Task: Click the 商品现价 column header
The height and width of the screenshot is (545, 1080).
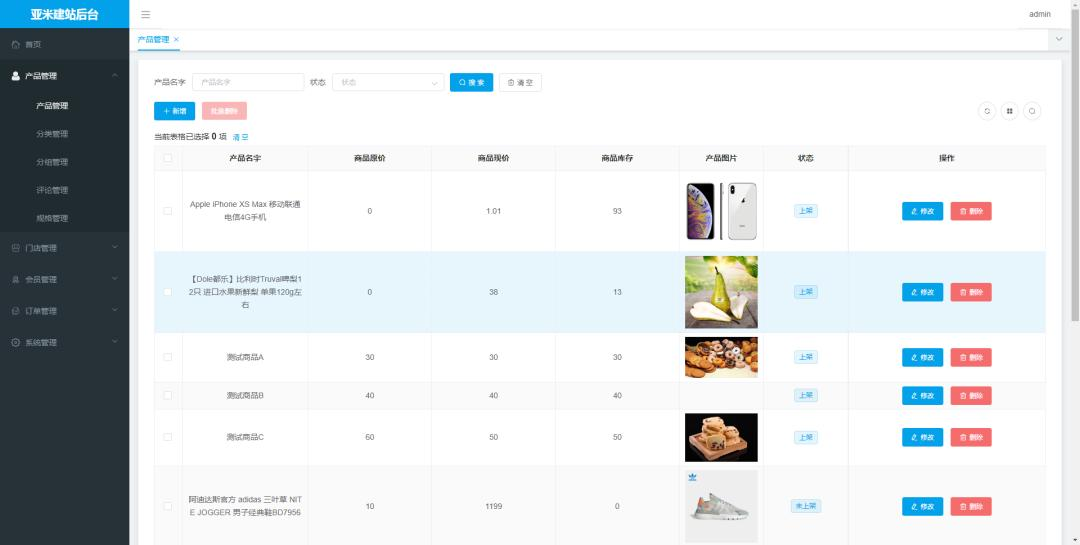Action: click(493, 158)
